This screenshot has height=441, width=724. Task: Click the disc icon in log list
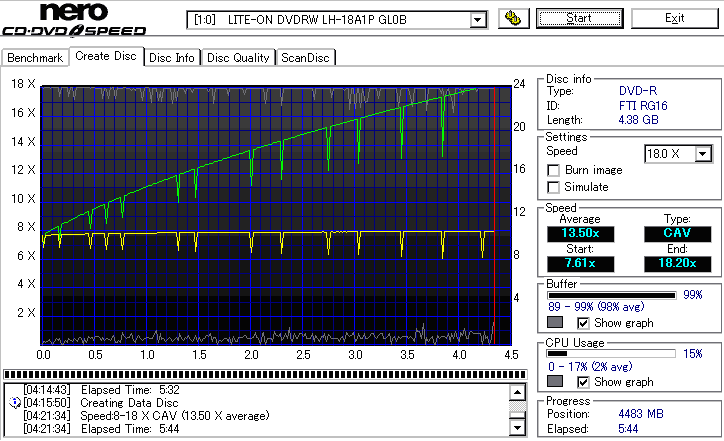[15, 403]
